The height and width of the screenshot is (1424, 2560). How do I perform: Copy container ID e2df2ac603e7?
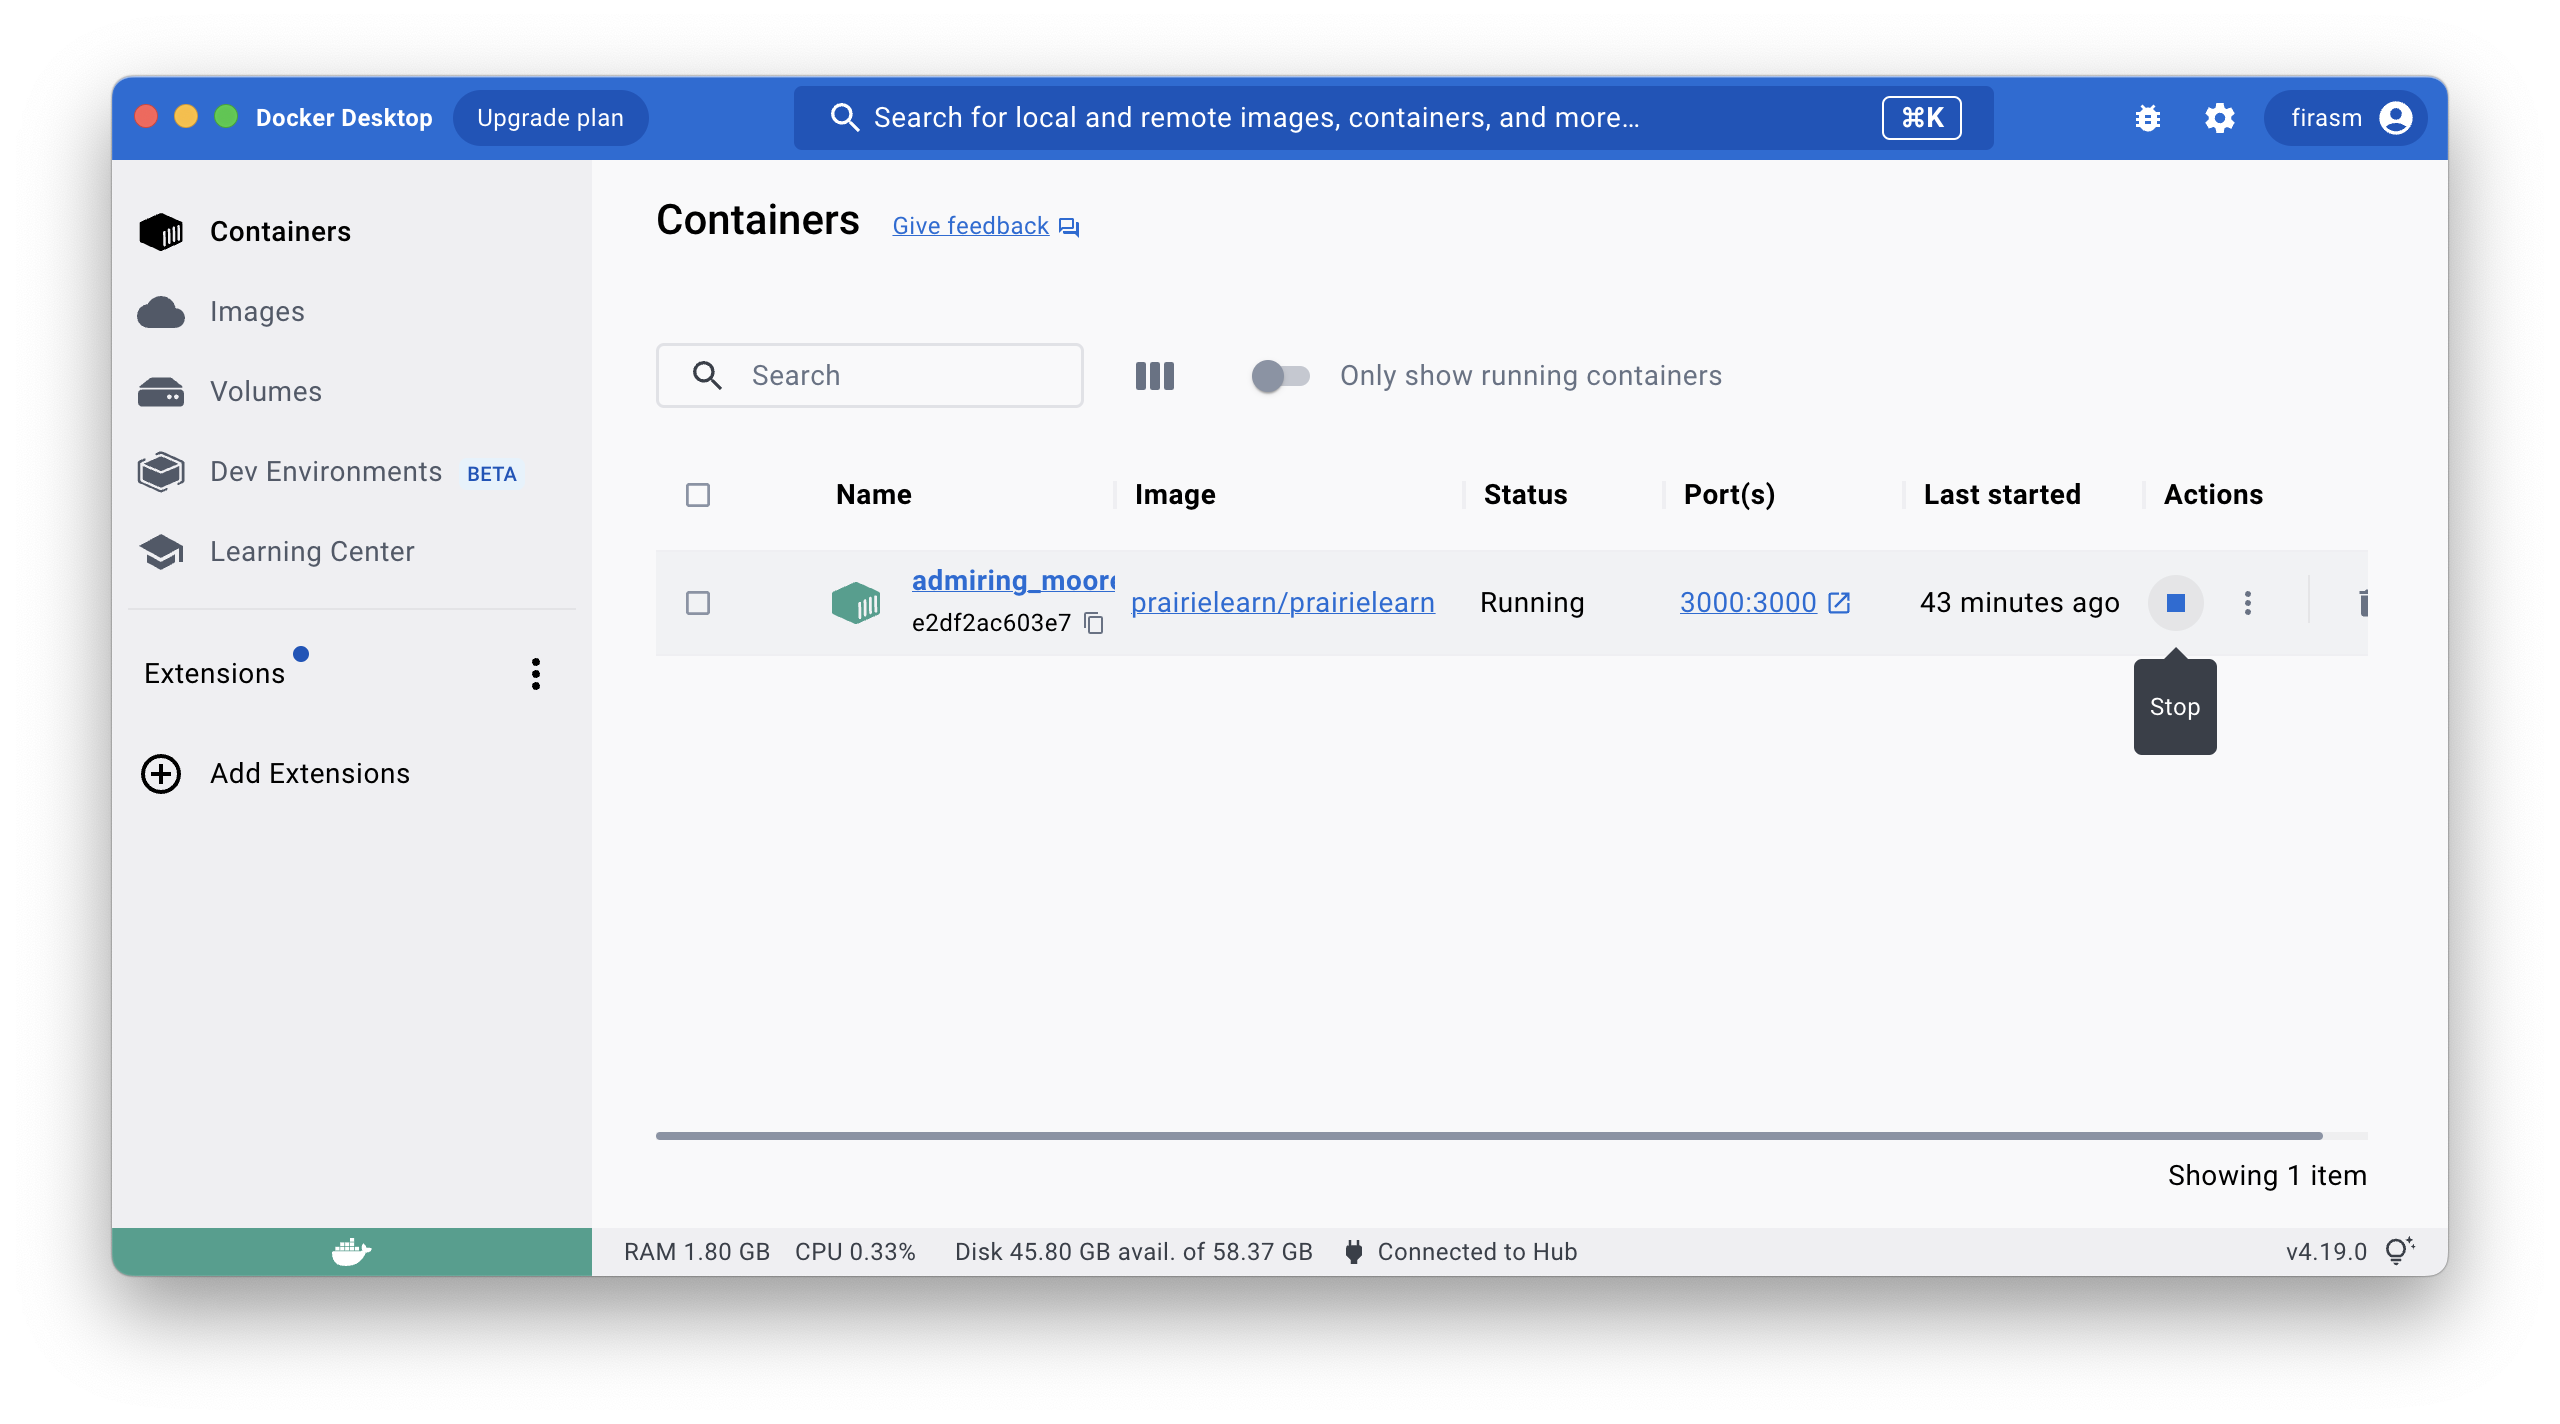(x=1095, y=623)
